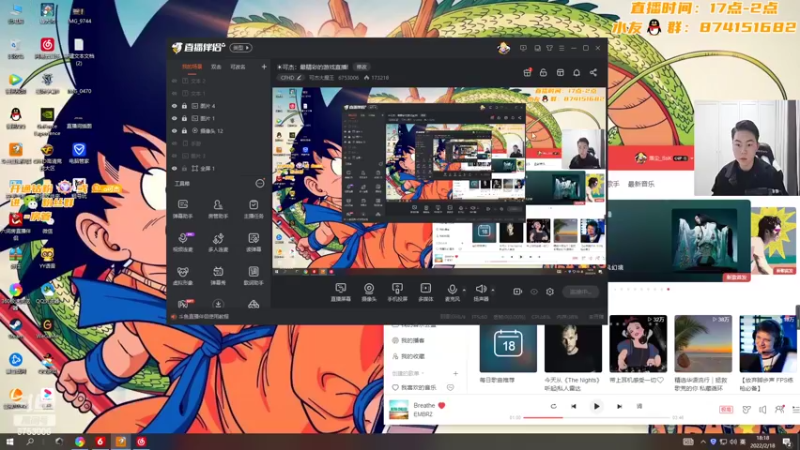This screenshot has height=450, width=800.
Task: Click the start live button
Action: 581,292
